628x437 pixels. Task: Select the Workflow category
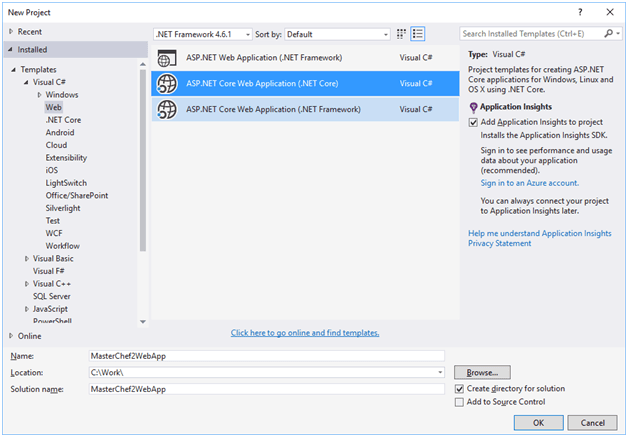pyautogui.click(x=62, y=246)
